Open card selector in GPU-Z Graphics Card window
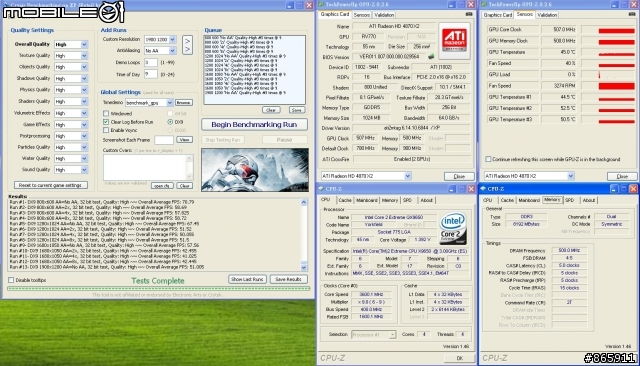This screenshot has height=366, width=640. pyautogui.click(x=407, y=176)
